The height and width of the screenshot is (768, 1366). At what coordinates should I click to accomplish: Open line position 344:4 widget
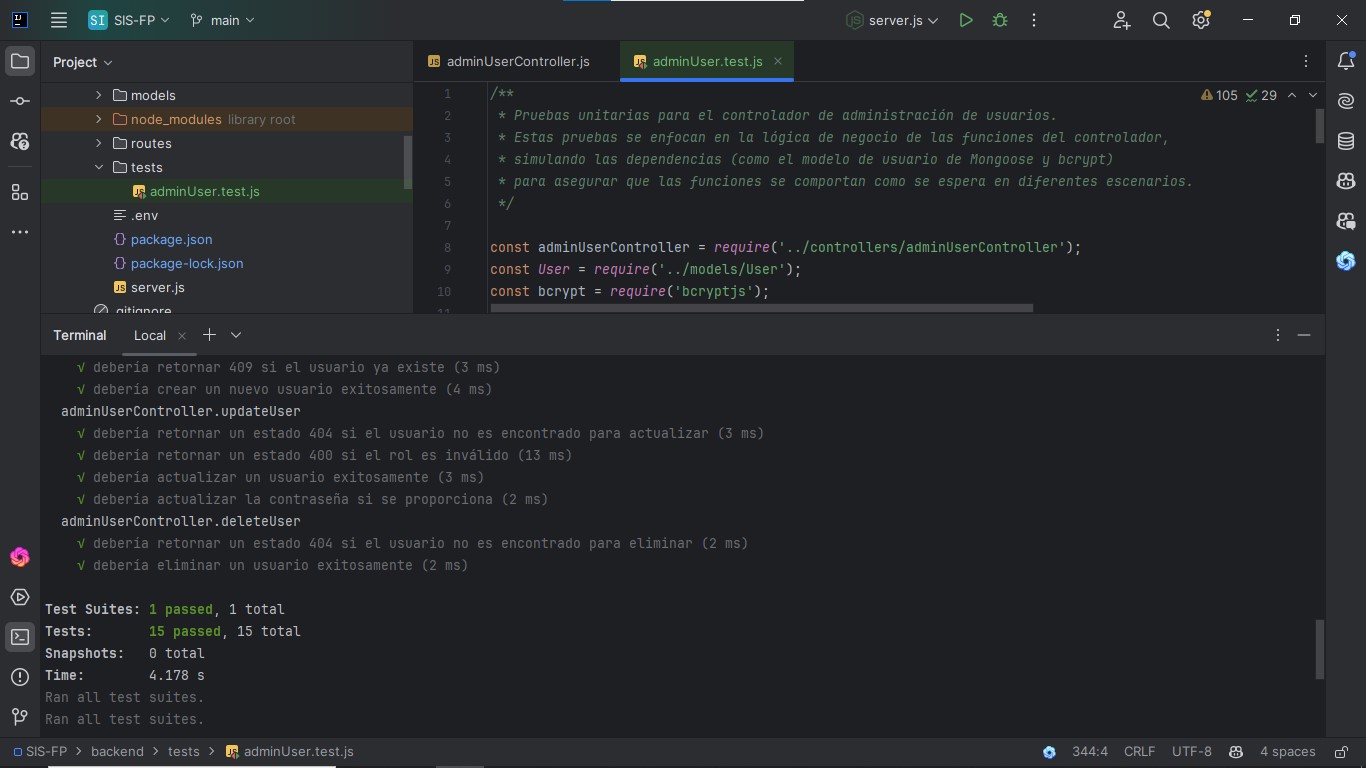click(x=1090, y=751)
